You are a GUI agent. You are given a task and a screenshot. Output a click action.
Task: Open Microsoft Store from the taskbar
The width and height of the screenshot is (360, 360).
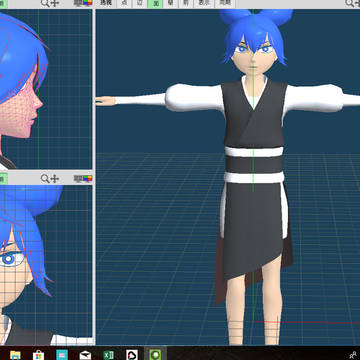coord(39,355)
